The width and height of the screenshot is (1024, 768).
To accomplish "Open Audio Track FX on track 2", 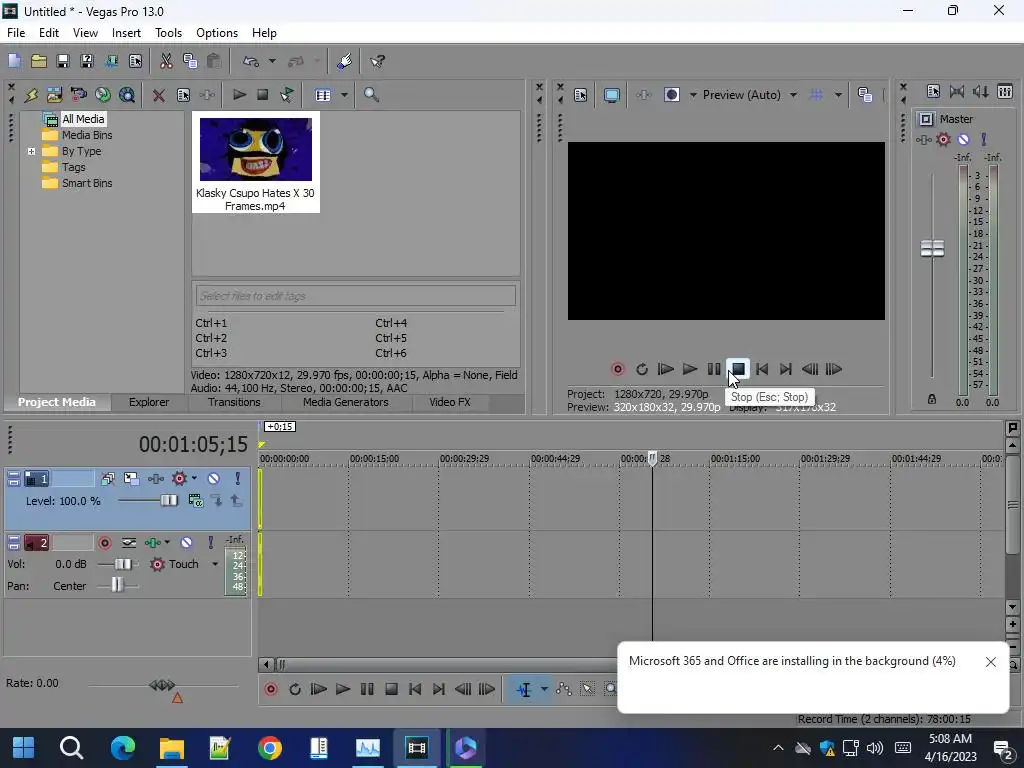I will (x=153, y=543).
